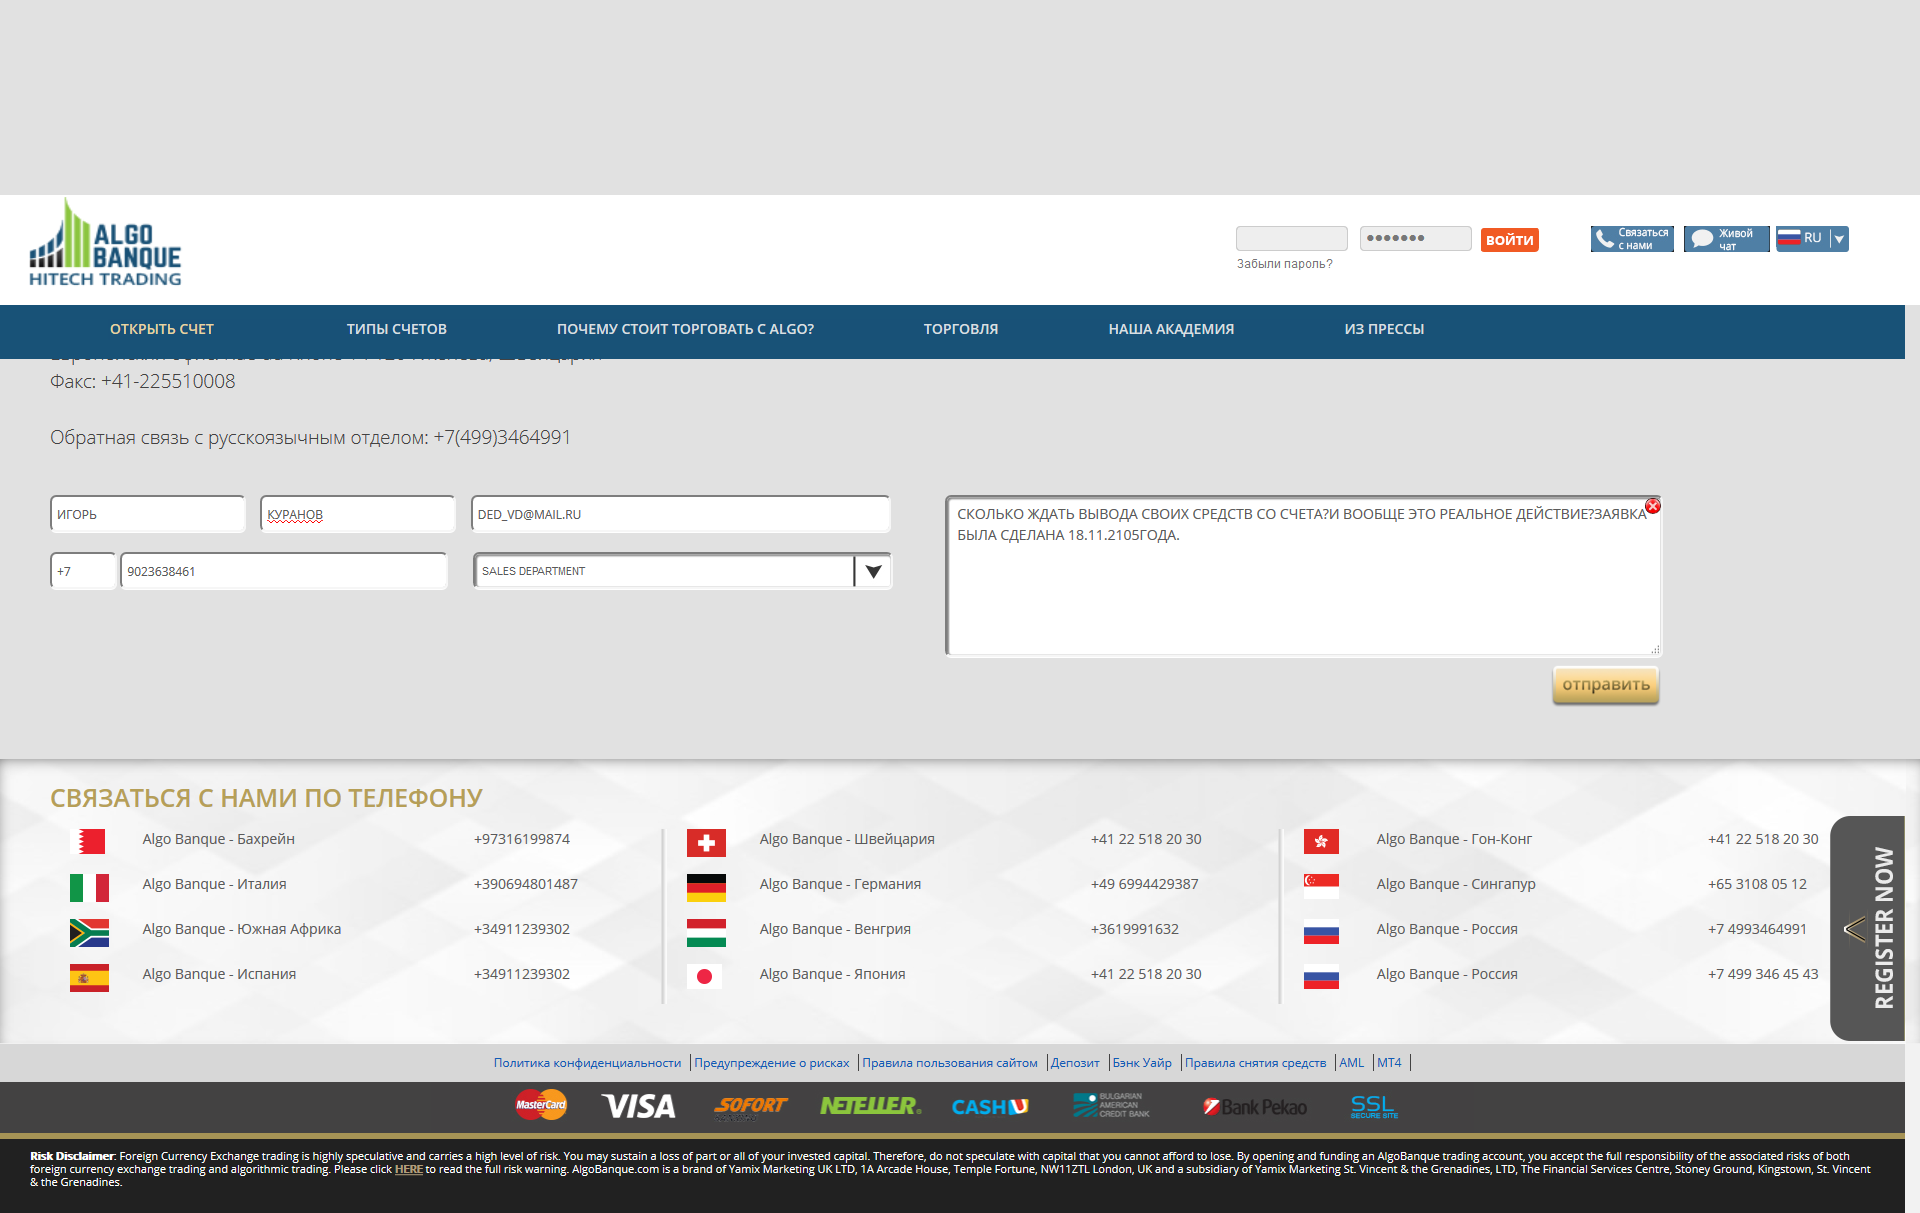Screen dimensions: 1920x1213
Task: Click the Связаться с нами button
Action: pos(1632,239)
